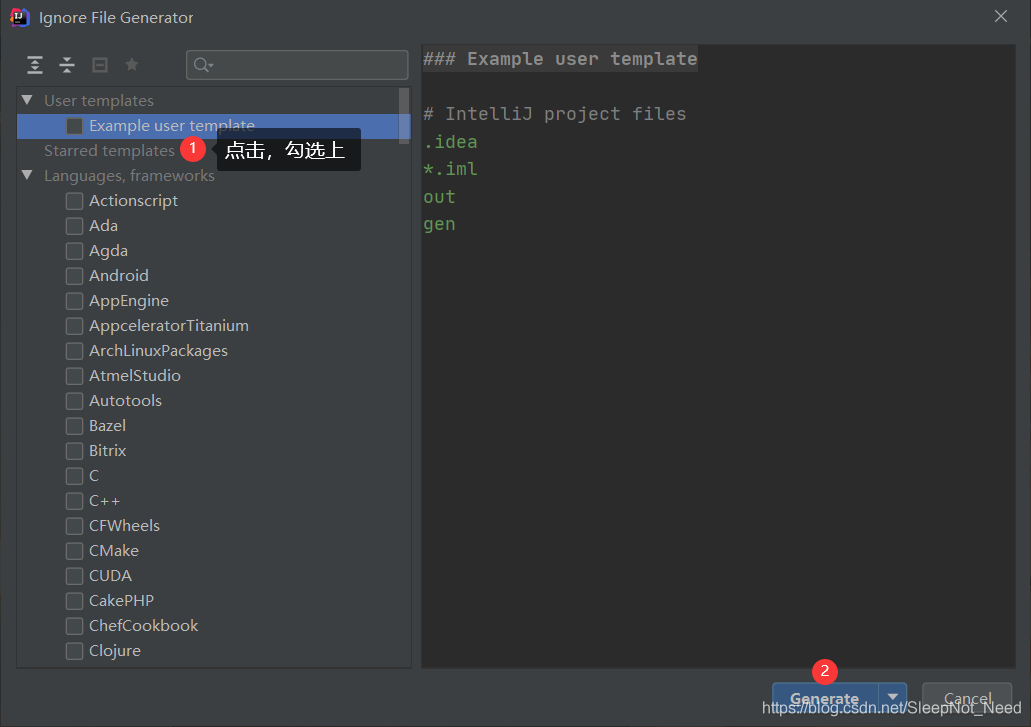1031x727 pixels.
Task: Enable the AppEngine checkbox
Action: pos(74,300)
